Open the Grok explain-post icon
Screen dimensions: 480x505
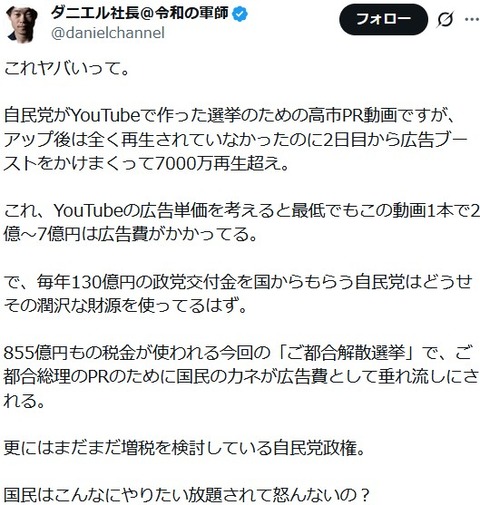[445, 20]
